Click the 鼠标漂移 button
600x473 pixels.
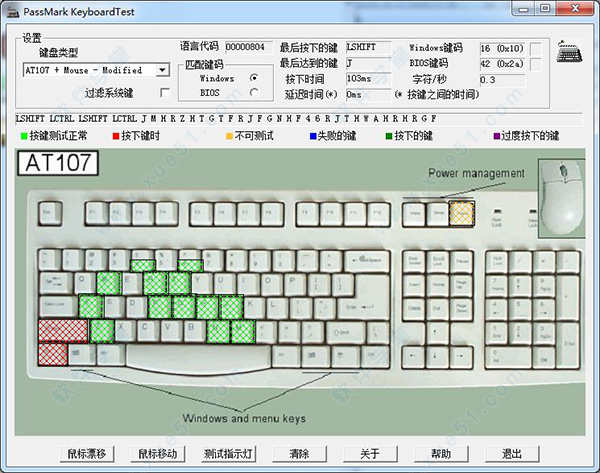87,454
